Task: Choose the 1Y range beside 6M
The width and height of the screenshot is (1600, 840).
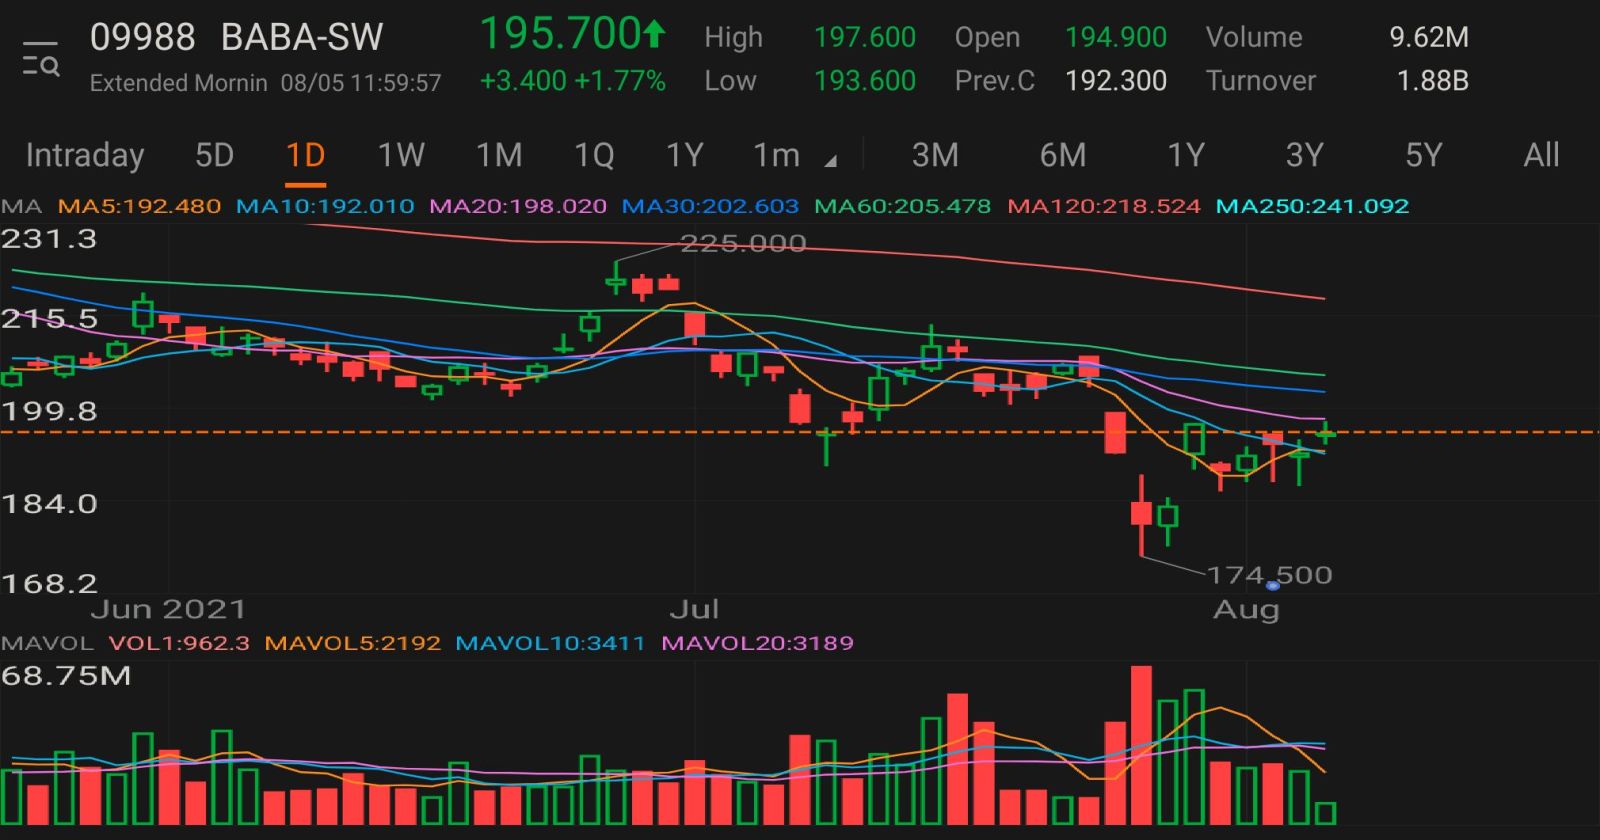Action: pyautogui.click(x=1187, y=155)
